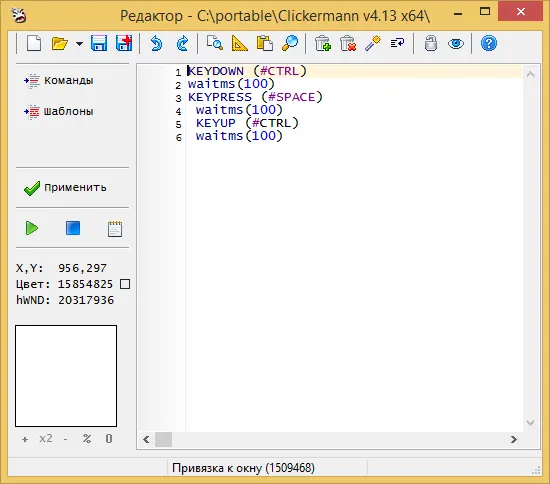This screenshot has width=550, height=484.
Task: Click the line wrap arrow icon
Action: point(397,43)
